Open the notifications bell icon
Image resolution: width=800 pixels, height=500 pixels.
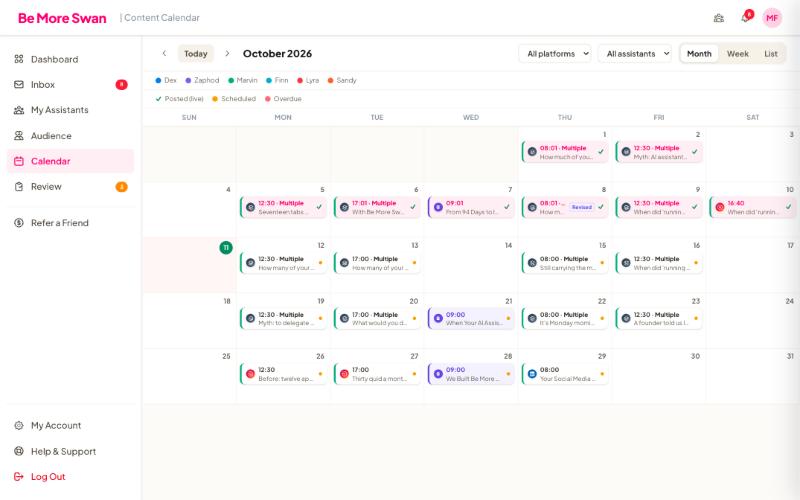745,18
